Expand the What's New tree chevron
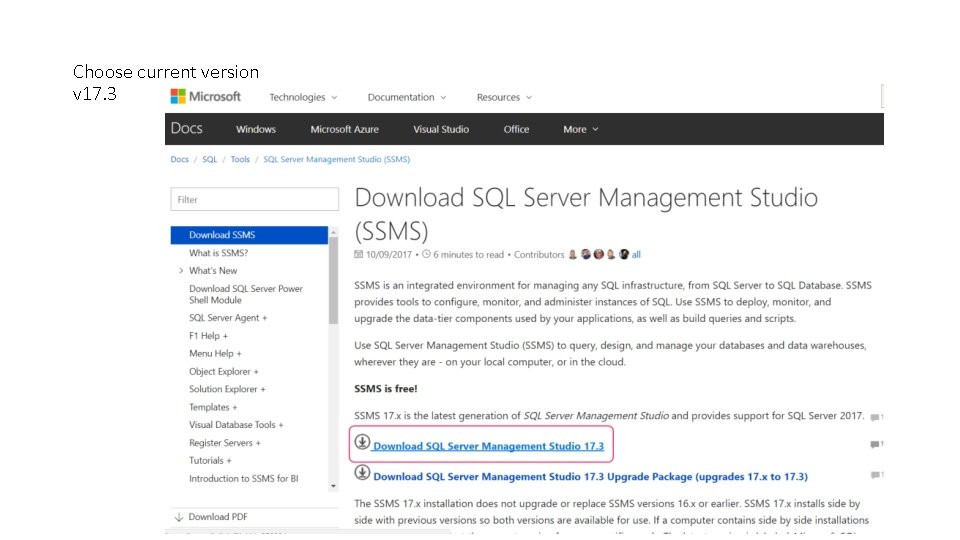 point(181,271)
